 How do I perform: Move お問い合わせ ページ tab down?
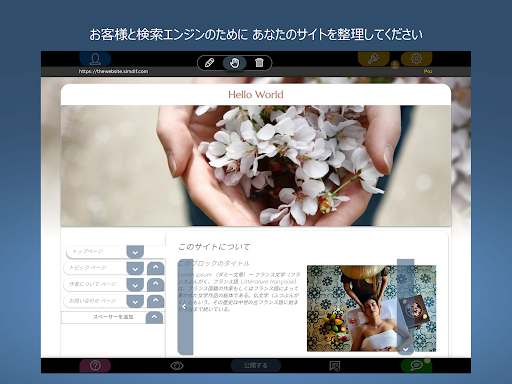tap(135, 301)
